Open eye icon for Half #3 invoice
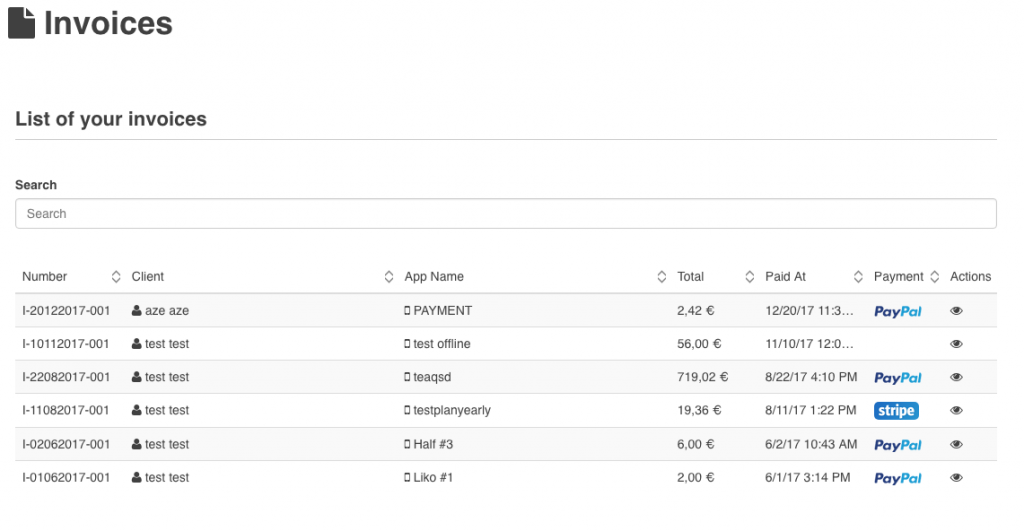Image resolution: width=1024 pixels, height=531 pixels. click(x=956, y=445)
